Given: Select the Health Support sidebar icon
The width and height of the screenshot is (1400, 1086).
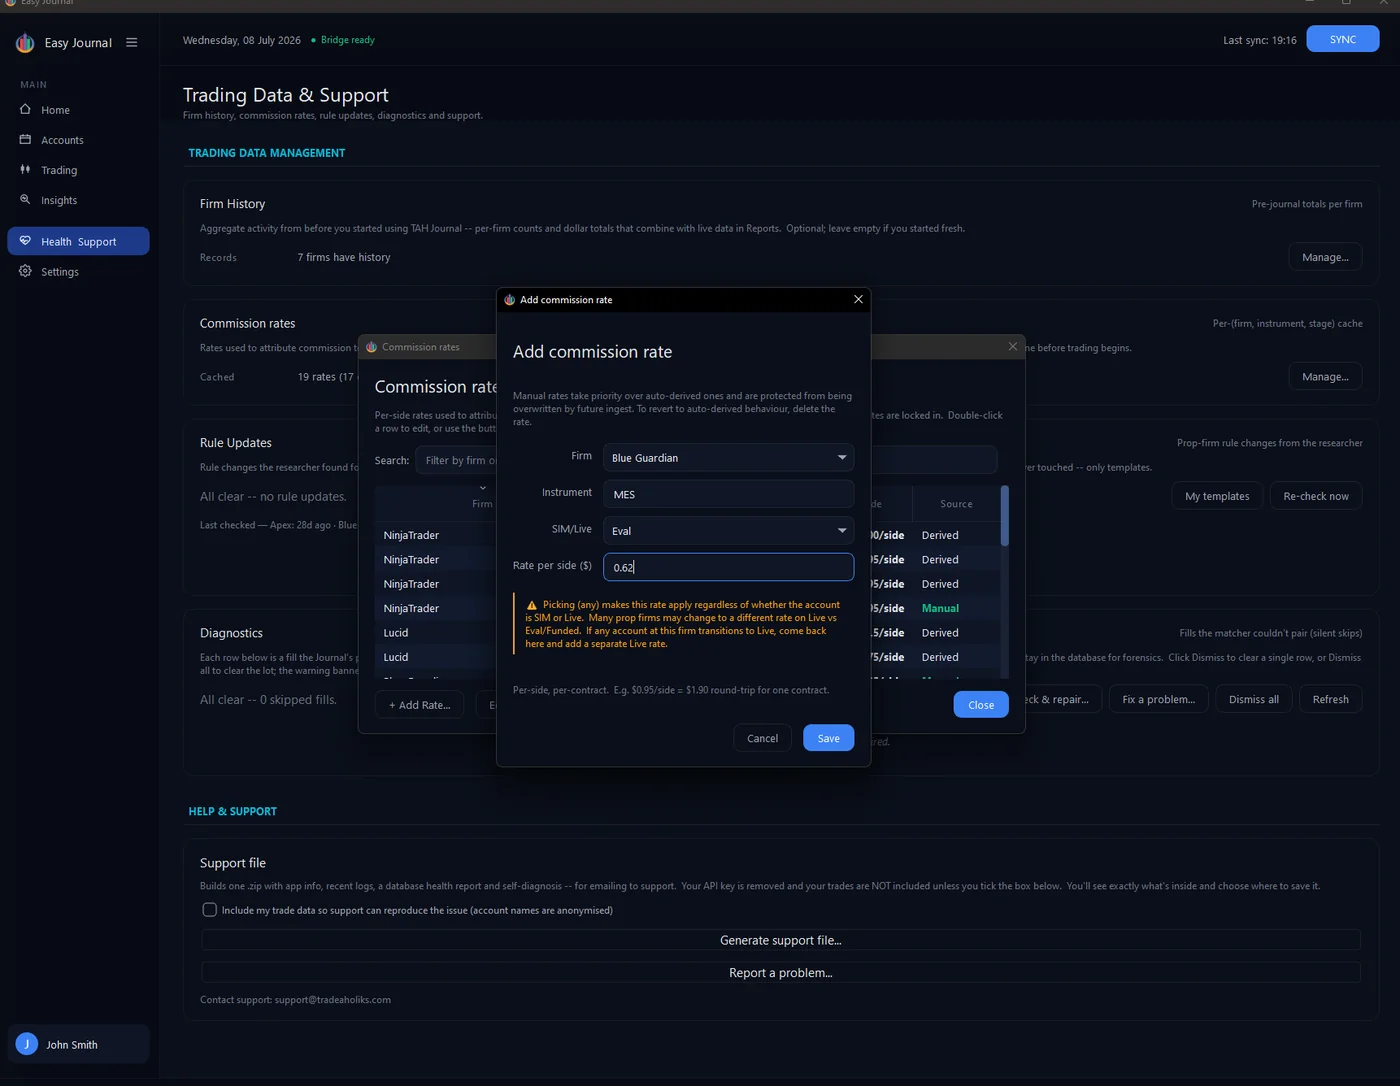Looking at the screenshot, I should pos(25,241).
